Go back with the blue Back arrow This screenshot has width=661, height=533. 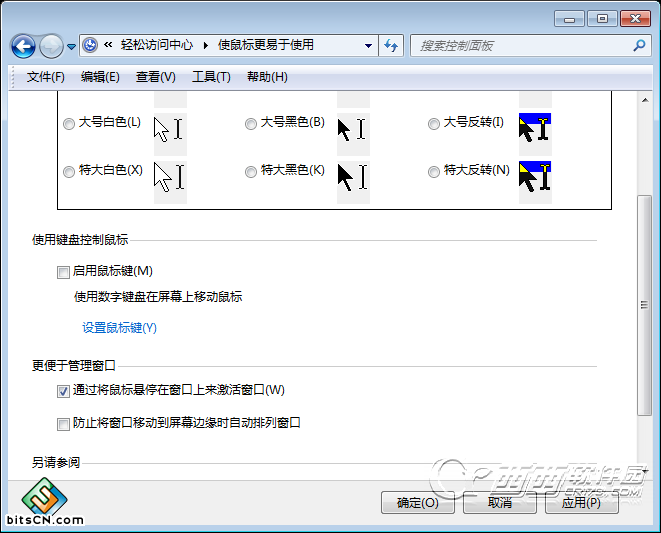click(x=23, y=46)
